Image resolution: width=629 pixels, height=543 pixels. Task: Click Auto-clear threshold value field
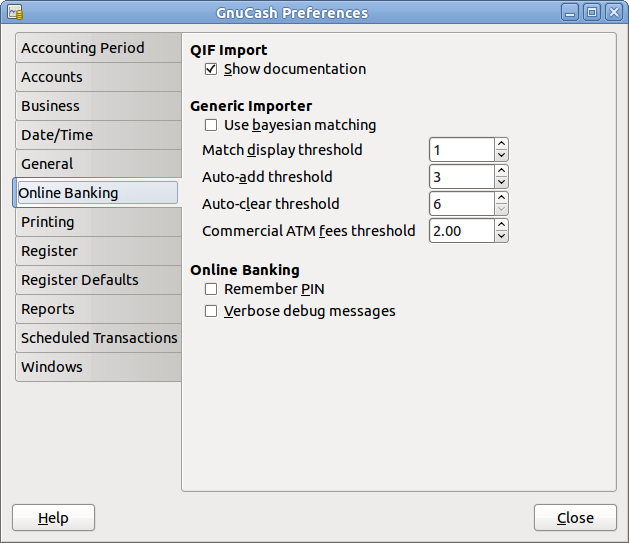click(x=462, y=204)
